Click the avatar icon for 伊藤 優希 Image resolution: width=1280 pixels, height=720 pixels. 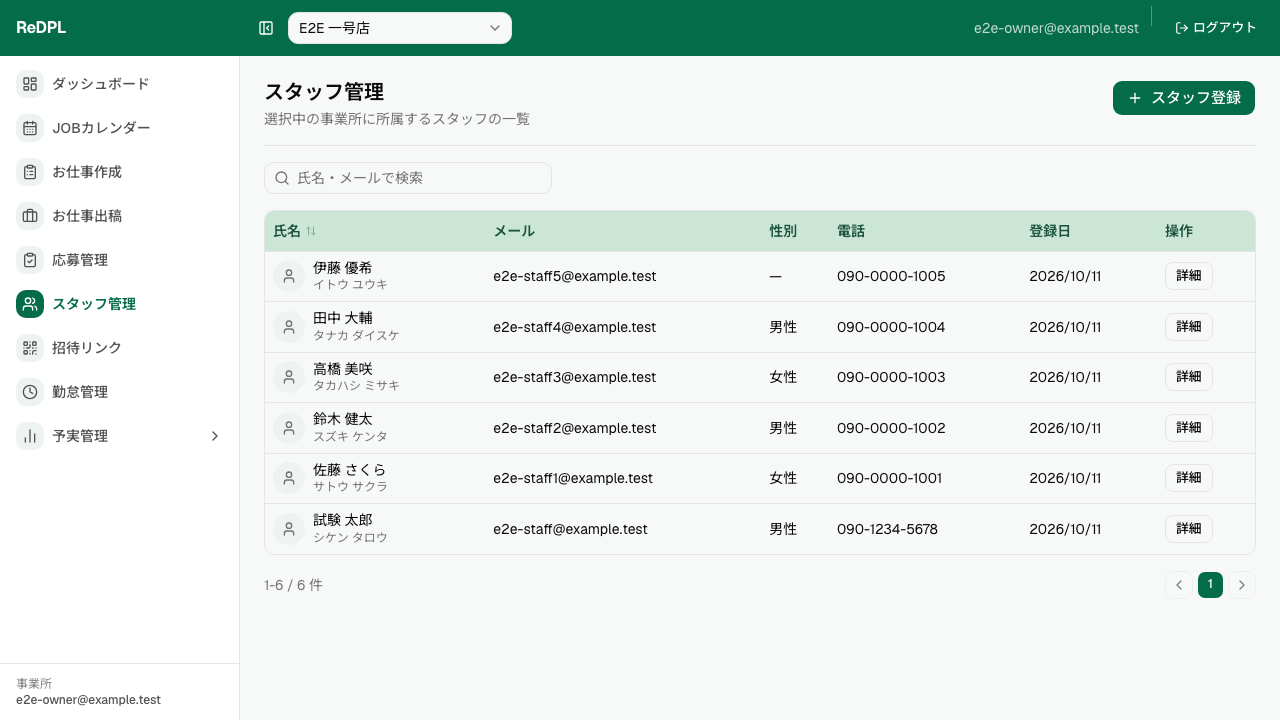point(289,276)
